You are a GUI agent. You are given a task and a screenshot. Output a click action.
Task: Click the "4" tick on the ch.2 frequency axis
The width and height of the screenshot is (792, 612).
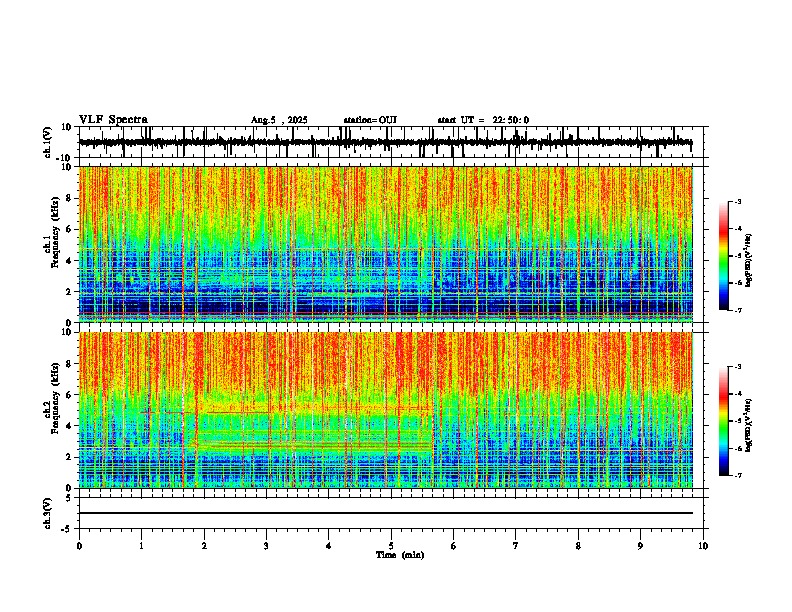(x=69, y=426)
